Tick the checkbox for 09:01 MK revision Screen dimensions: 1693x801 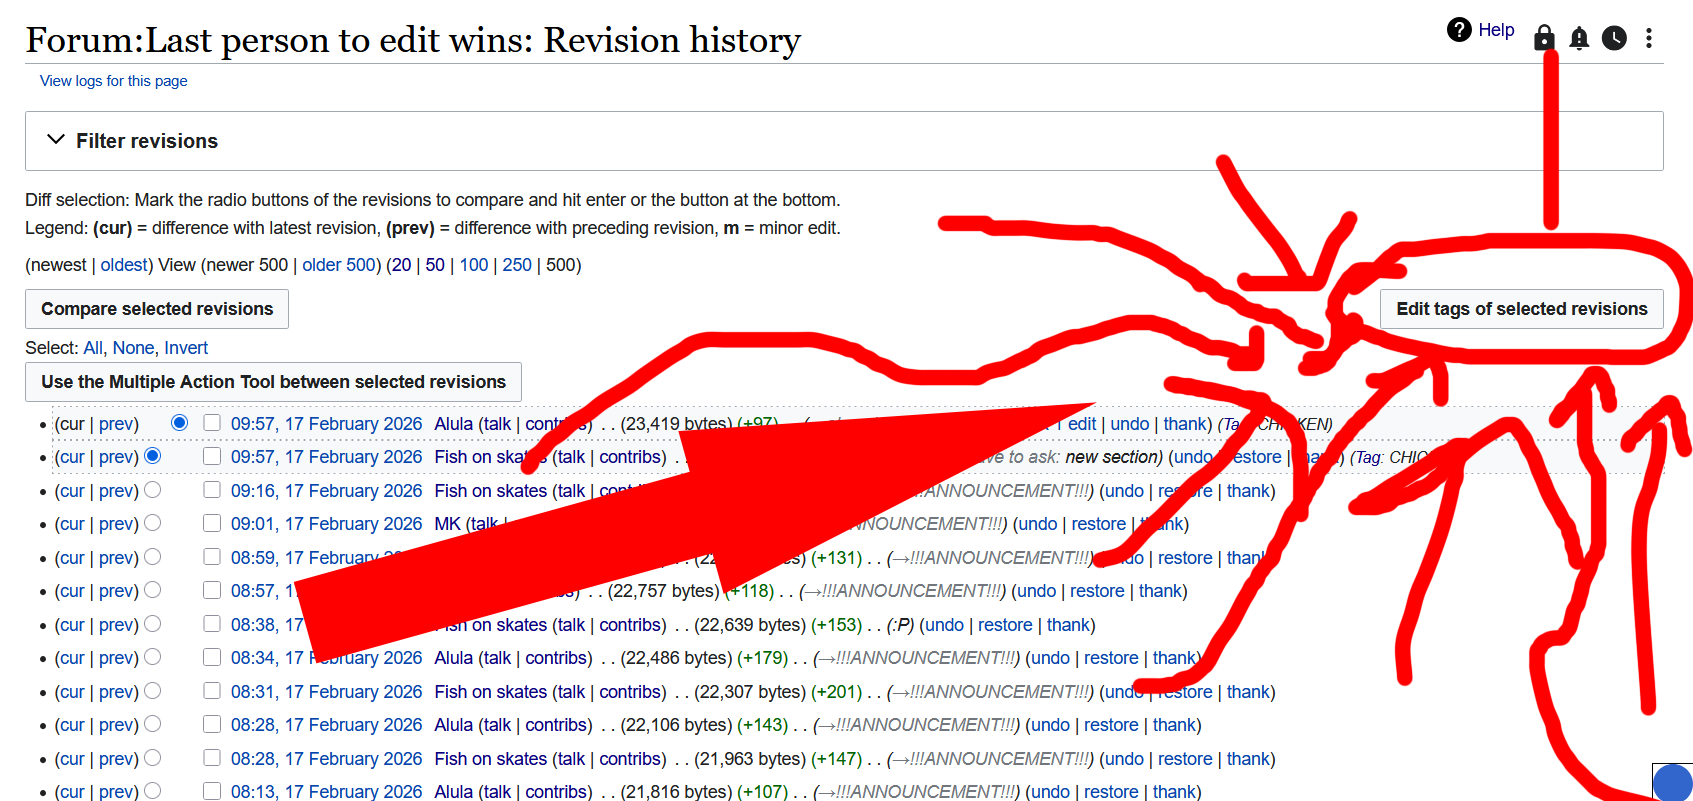click(212, 523)
